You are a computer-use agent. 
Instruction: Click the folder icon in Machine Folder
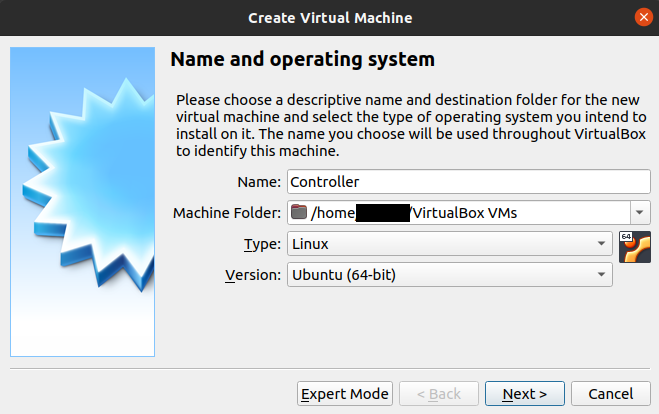point(299,212)
